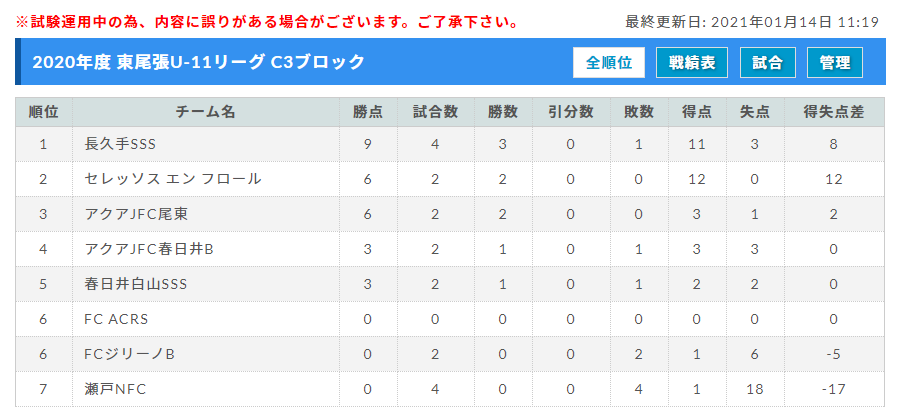Click the 瀬戸NFC team name
Image resolution: width=901 pixels, height=417 pixels.
coord(115,389)
